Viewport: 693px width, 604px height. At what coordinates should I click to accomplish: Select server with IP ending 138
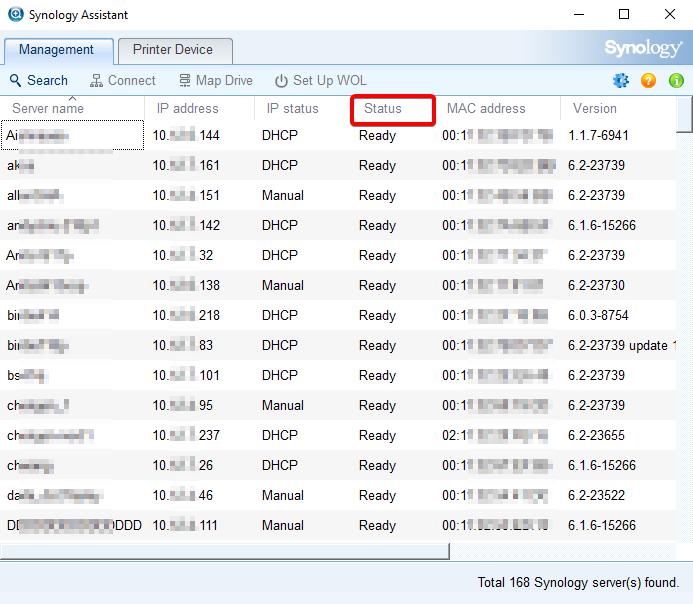(x=338, y=285)
